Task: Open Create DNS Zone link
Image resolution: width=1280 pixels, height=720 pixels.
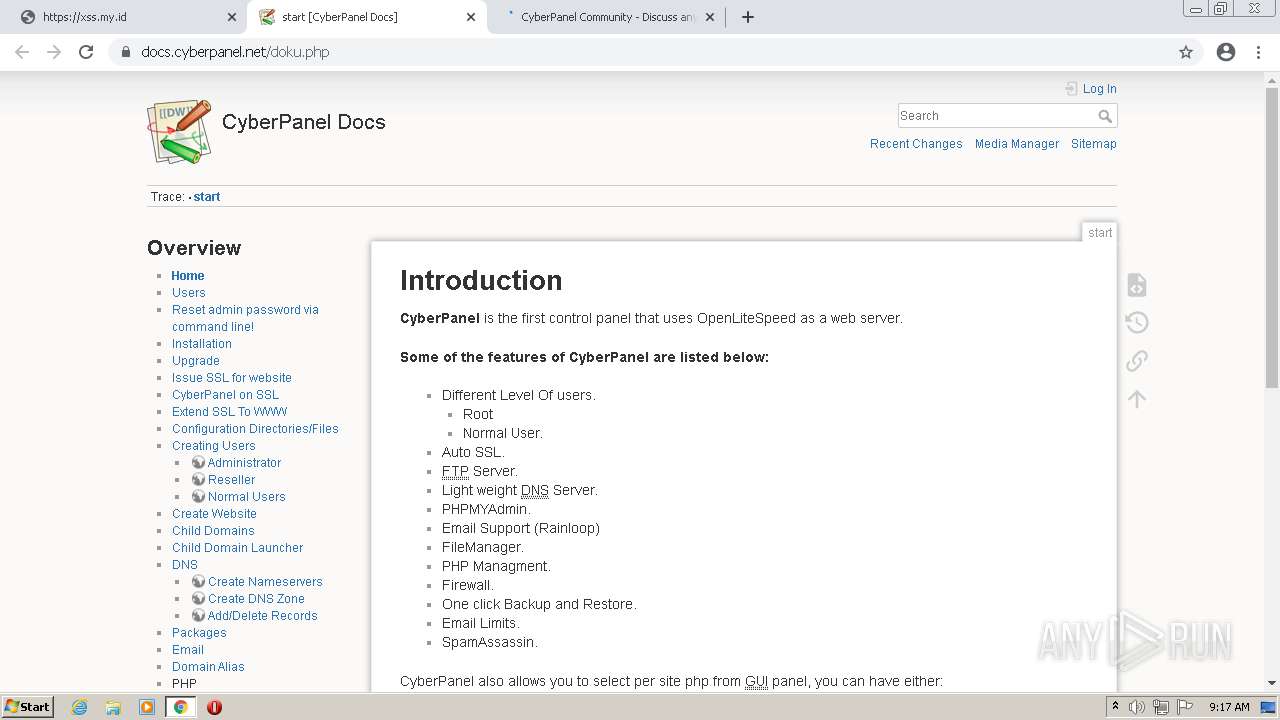Action: (256, 599)
